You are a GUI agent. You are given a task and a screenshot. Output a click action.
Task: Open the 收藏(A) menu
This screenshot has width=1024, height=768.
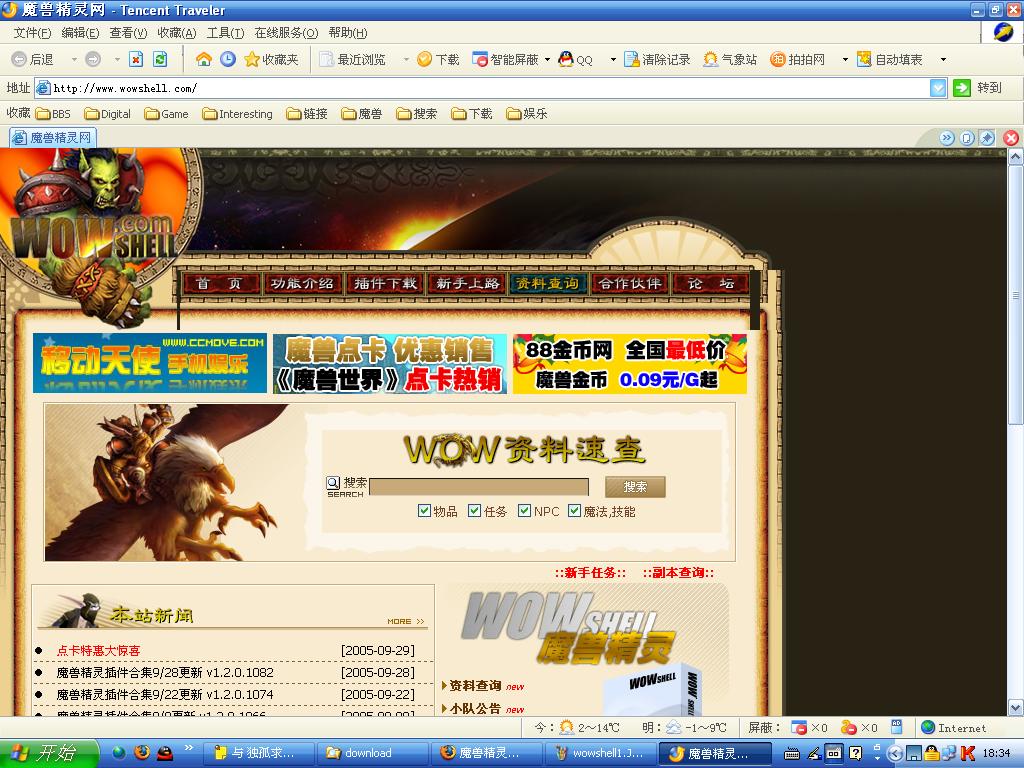pyautogui.click(x=176, y=33)
